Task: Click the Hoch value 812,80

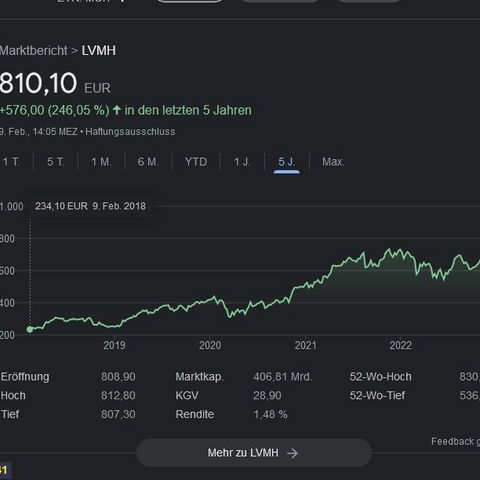Action: click(118, 396)
